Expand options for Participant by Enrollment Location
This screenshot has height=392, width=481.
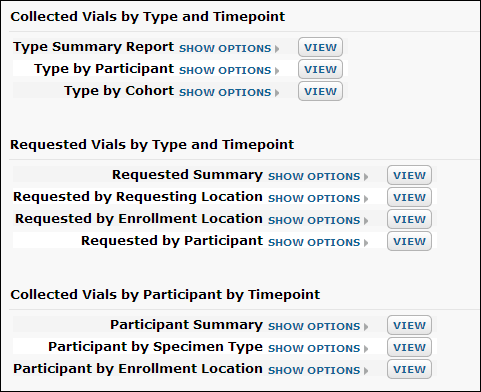pos(318,370)
